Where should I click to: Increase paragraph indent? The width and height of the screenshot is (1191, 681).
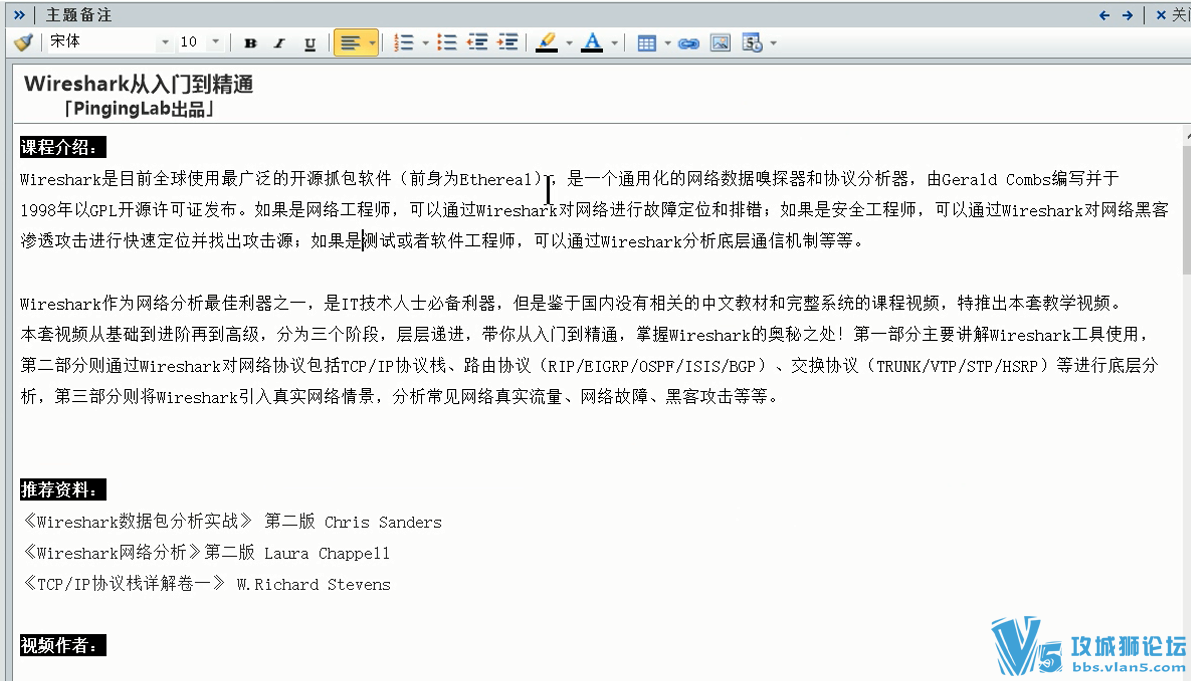(507, 43)
